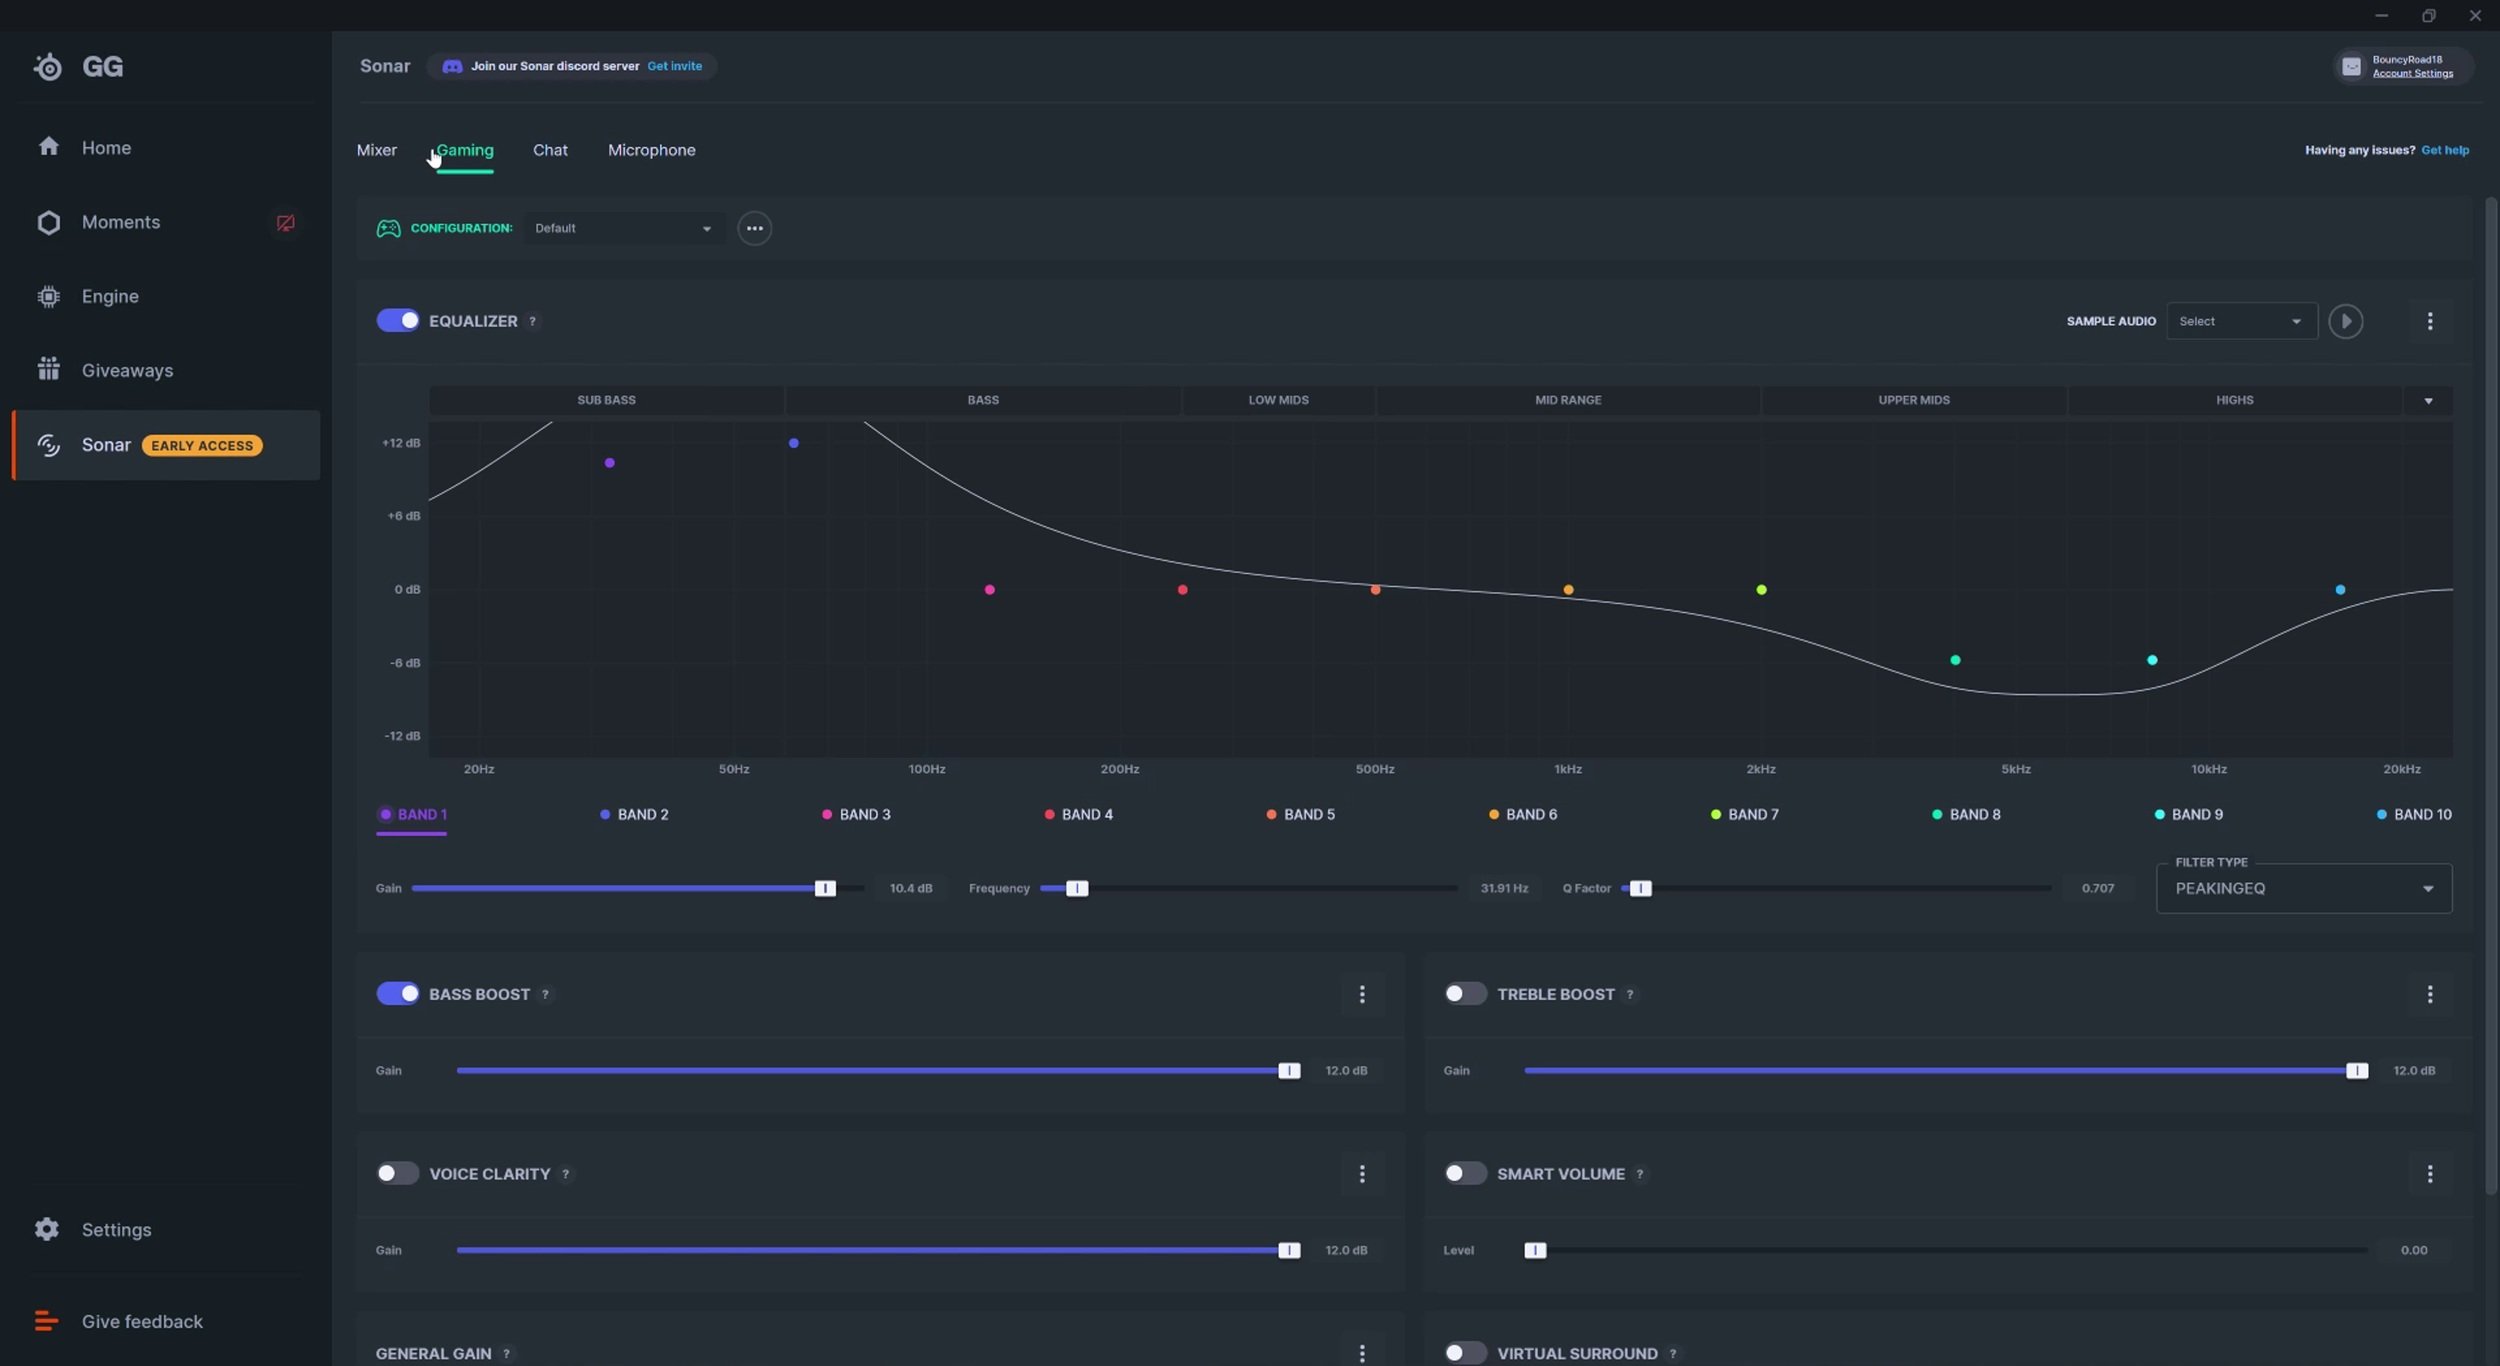This screenshot has height=1366, width=2500.
Task: Open the Moments section
Action: (x=120, y=222)
